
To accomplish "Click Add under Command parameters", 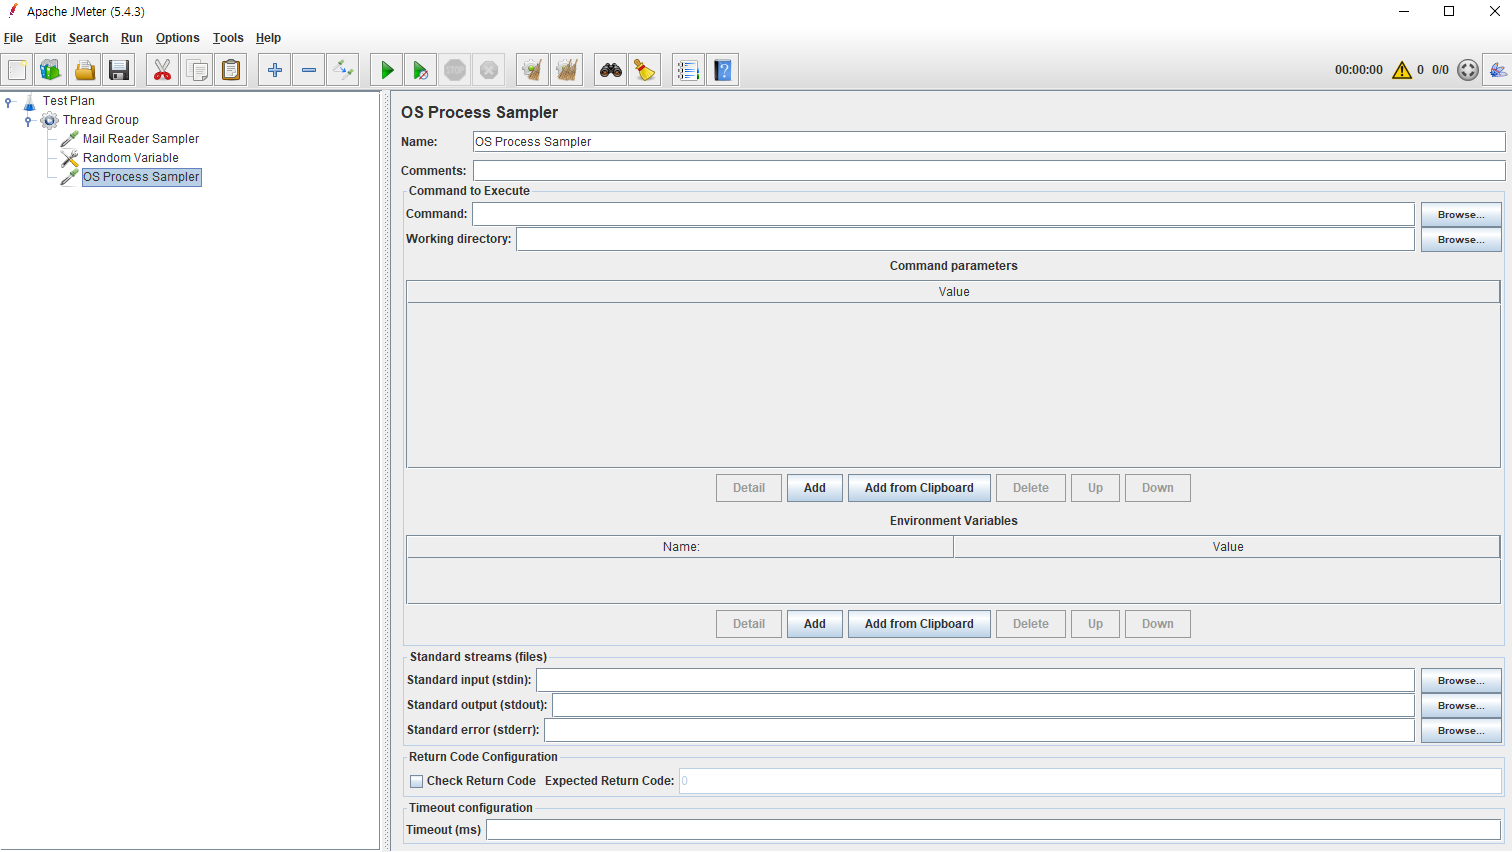I will tap(815, 488).
